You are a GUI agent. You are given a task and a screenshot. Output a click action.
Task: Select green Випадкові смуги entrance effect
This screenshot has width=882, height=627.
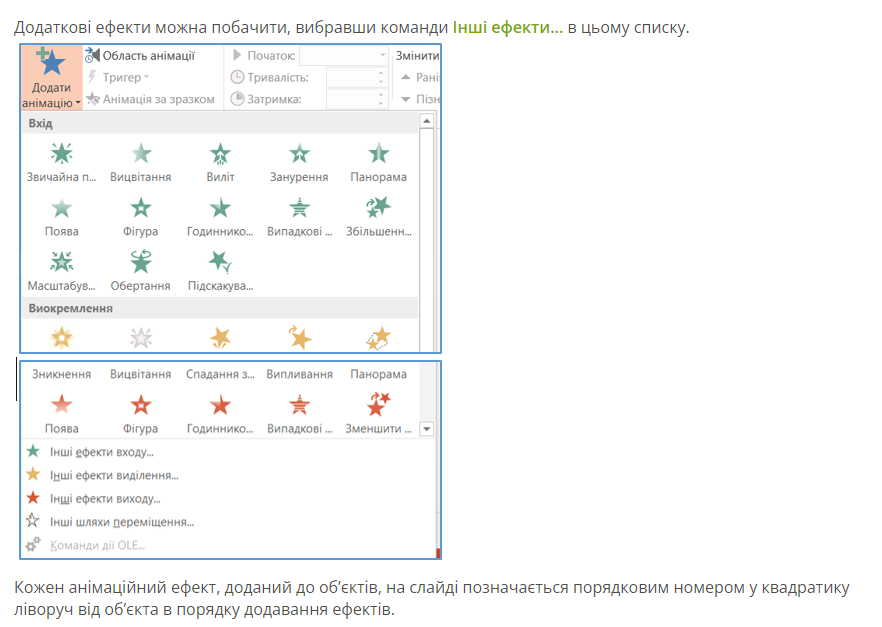coord(299,217)
